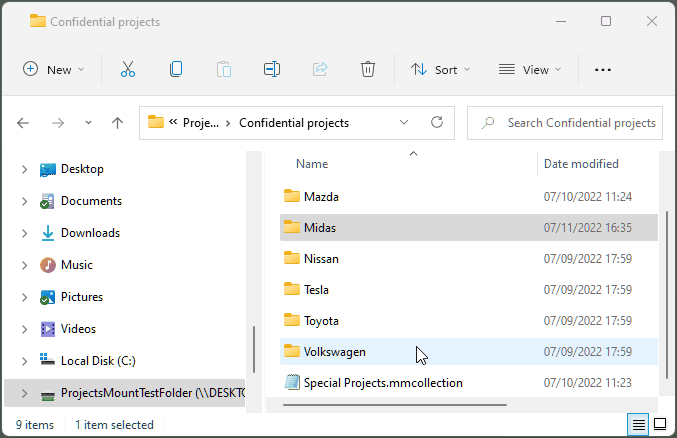Click the Delete trash can icon
Image resolution: width=677 pixels, height=438 pixels.
pos(367,69)
